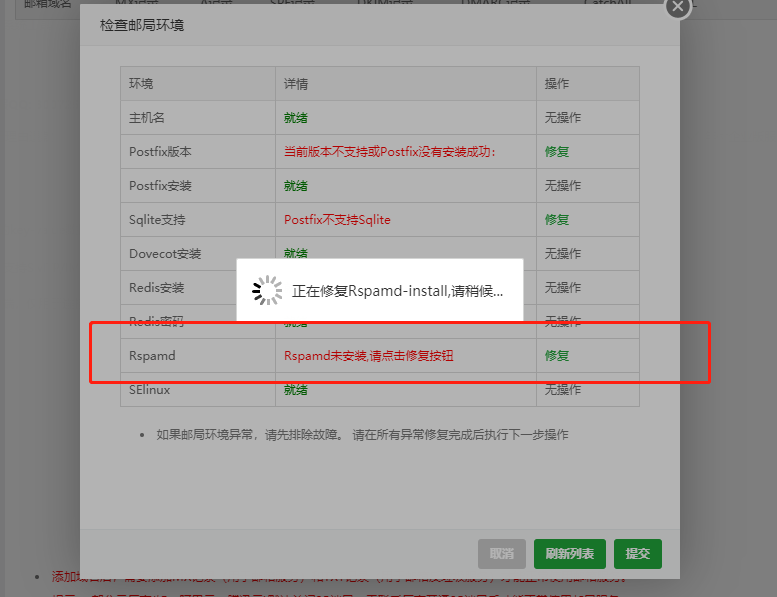The image size is (777, 597).
Task: Select the 主机名 environment cell
Action: click(x=198, y=117)
